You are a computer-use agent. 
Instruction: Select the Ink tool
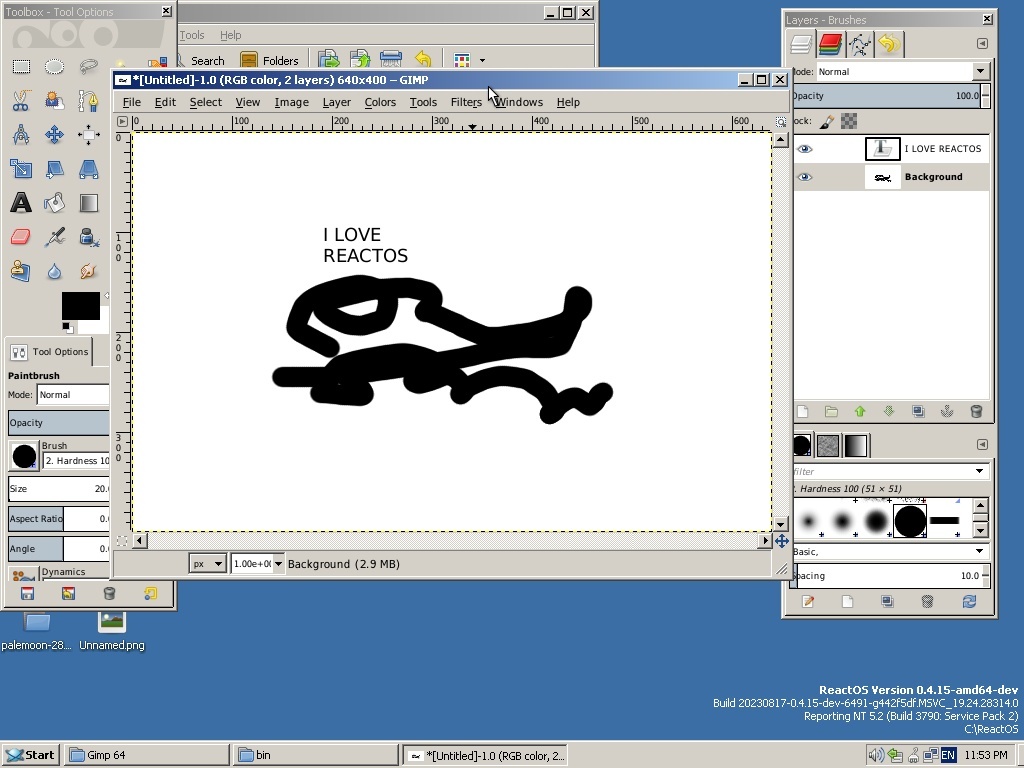[88, 237]
